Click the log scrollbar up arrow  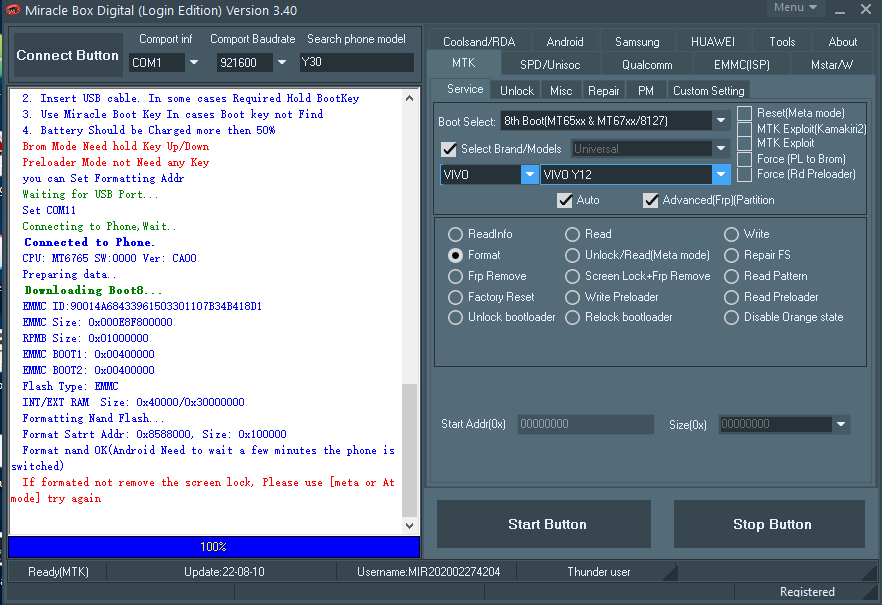[410, 98]
